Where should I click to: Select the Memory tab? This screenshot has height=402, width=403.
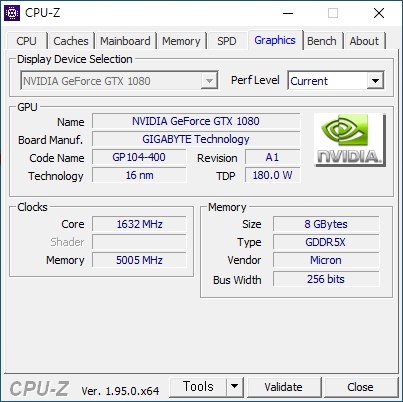181,41
